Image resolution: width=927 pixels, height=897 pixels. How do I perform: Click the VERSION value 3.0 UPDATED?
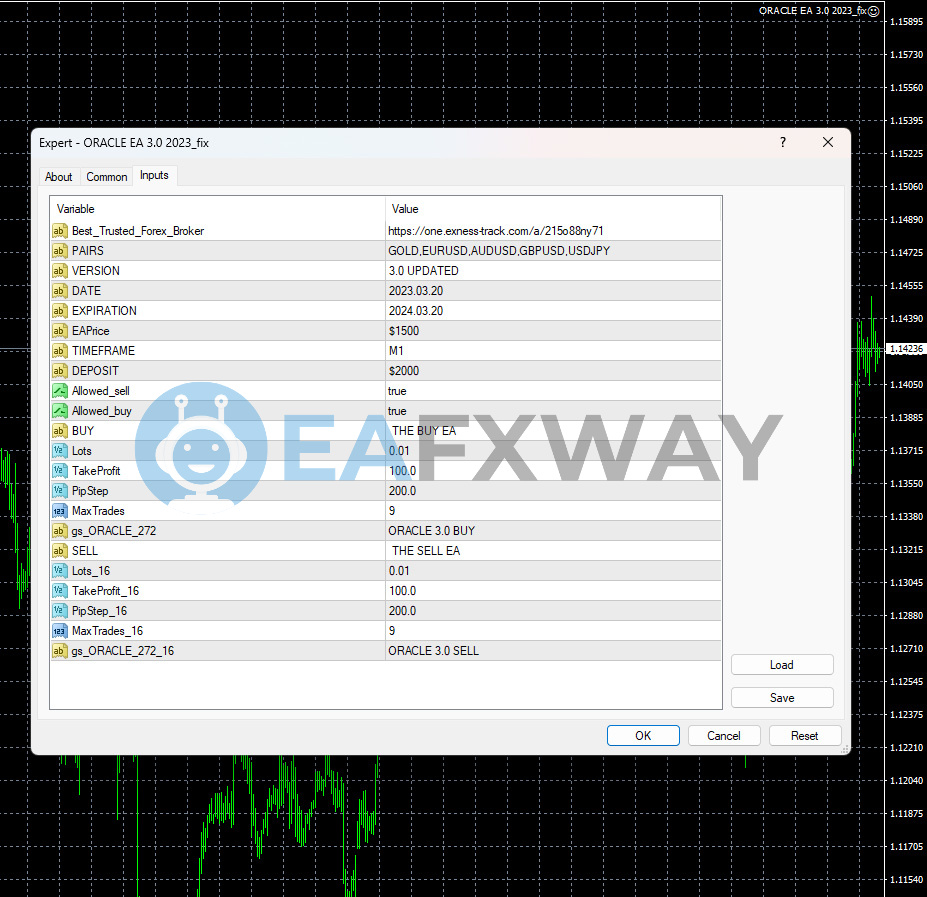pyautogui.click(x=423, y=271)
